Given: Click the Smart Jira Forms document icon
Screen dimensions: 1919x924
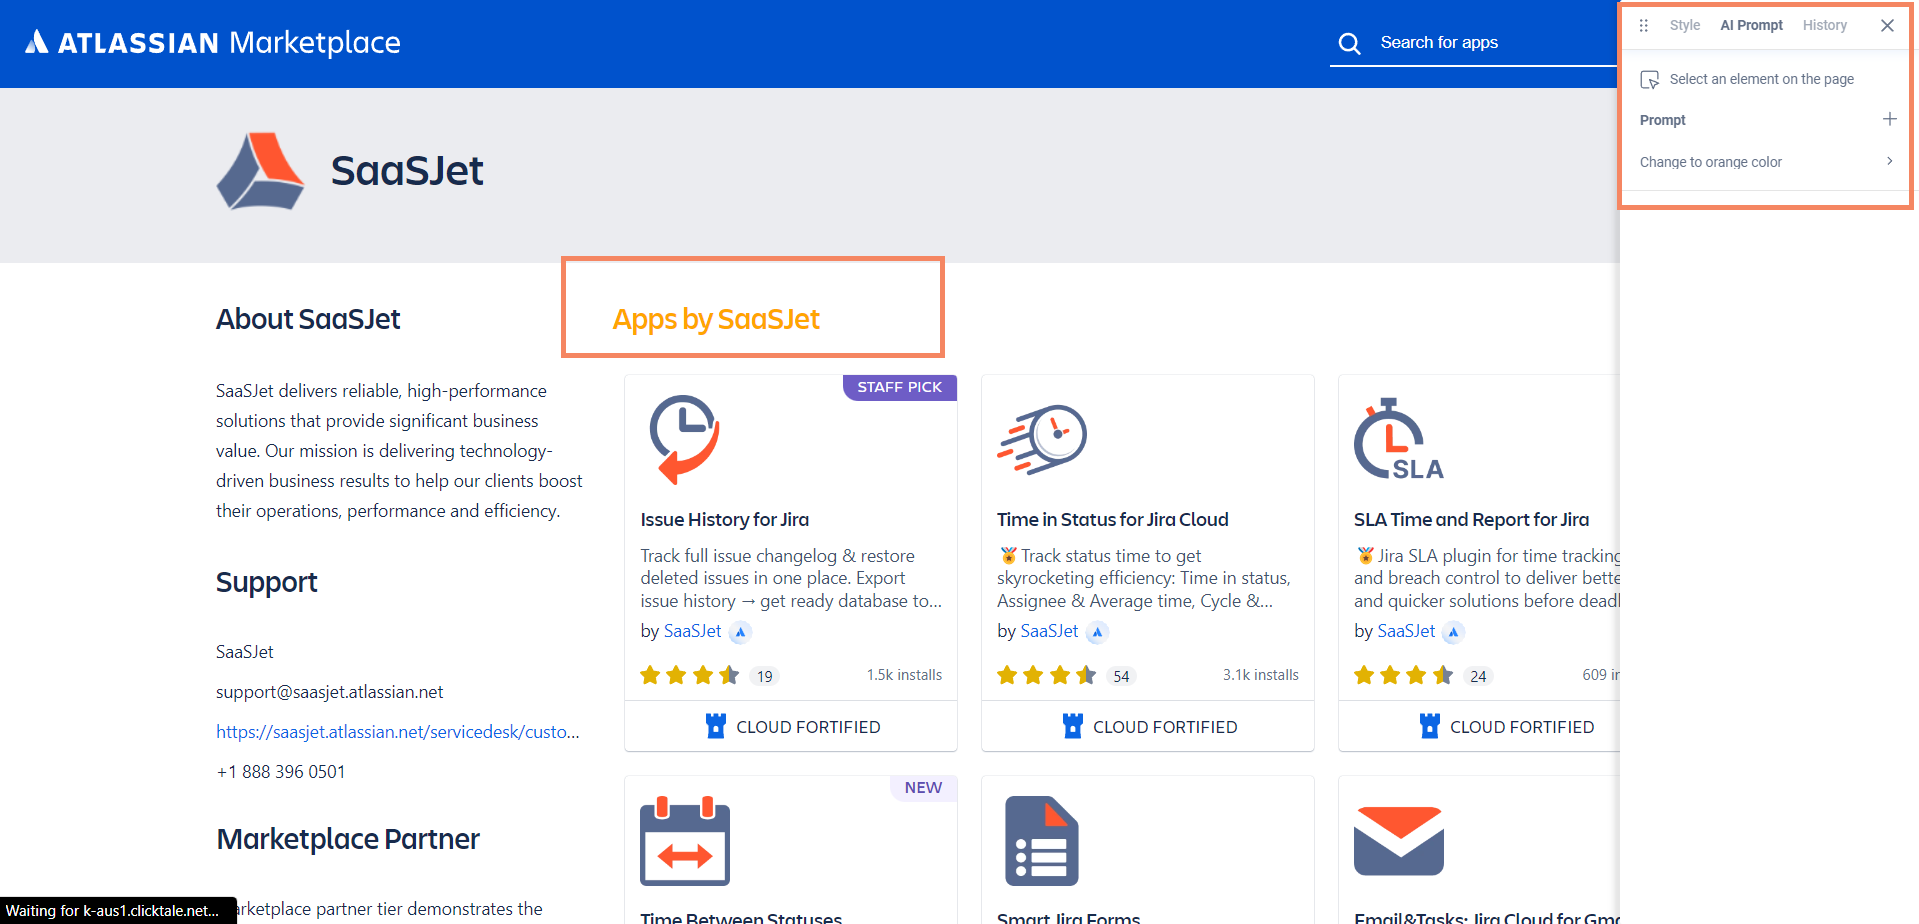Looking at the screenshot, I should coord(1041,841).
